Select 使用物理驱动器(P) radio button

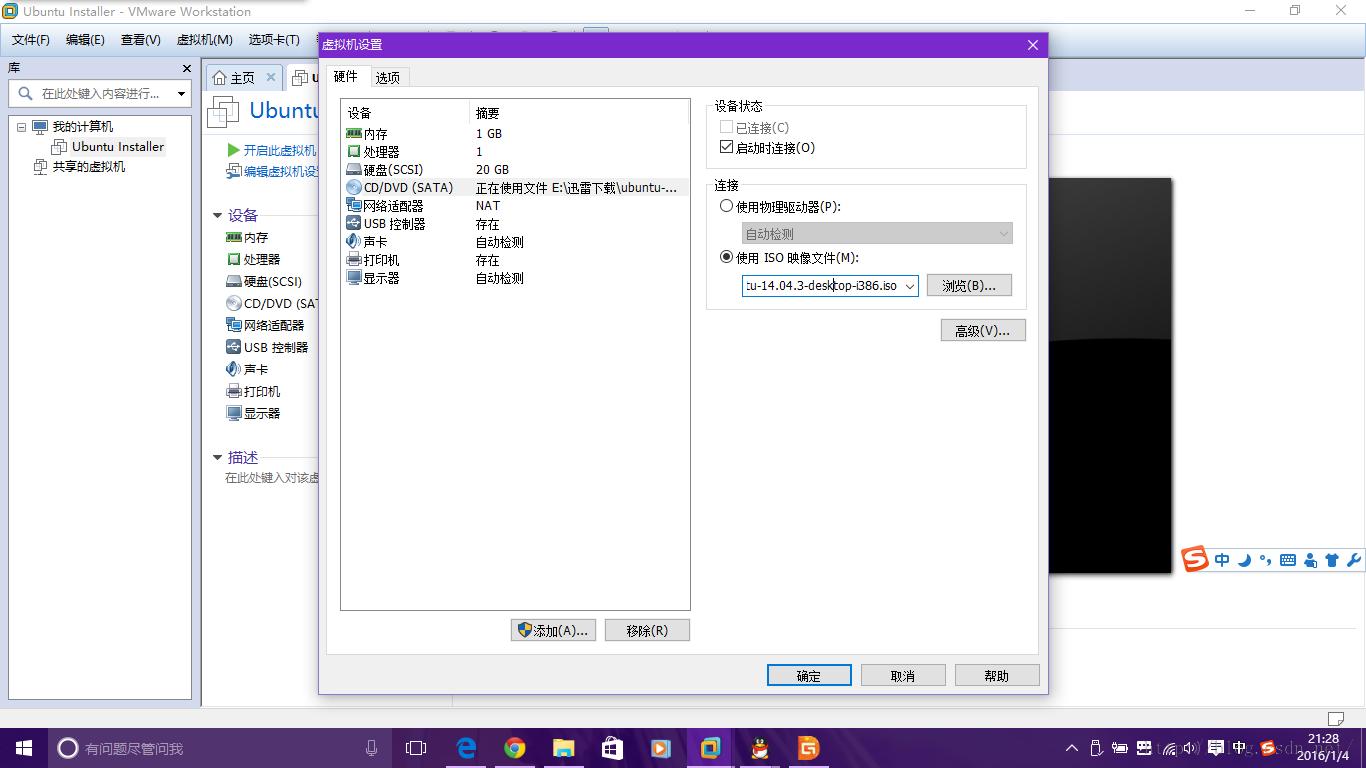point(727,206)
